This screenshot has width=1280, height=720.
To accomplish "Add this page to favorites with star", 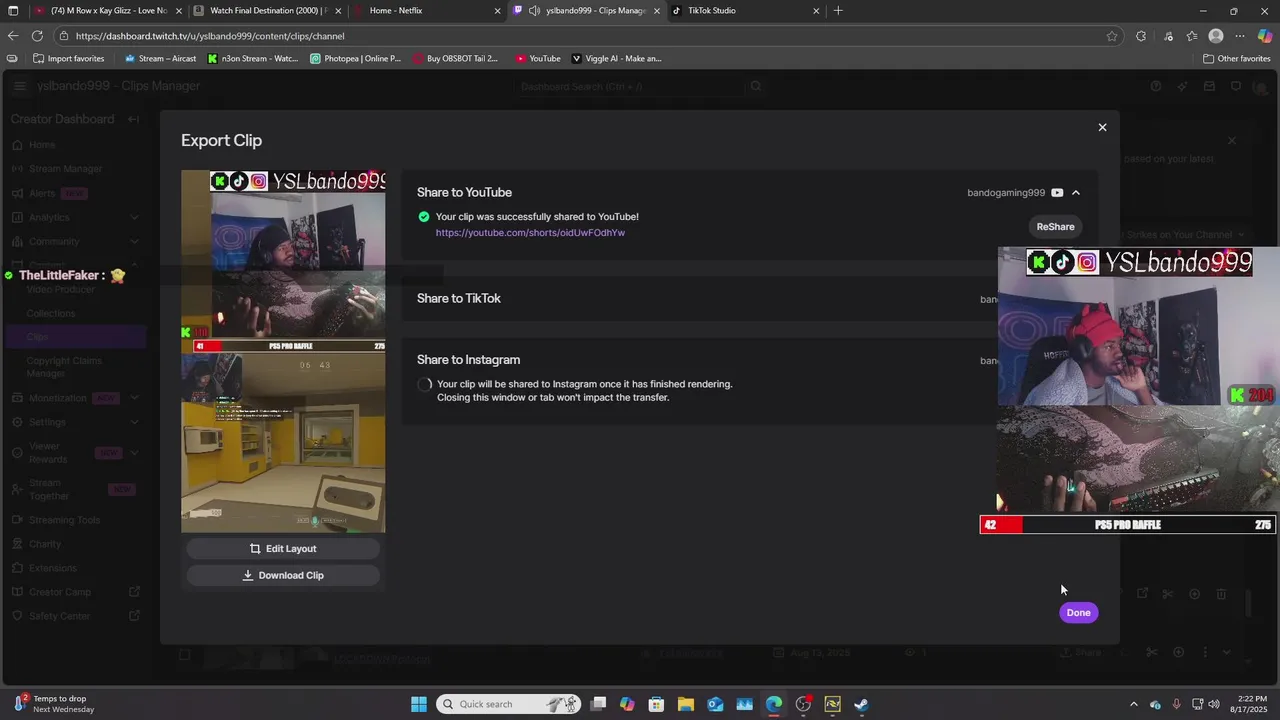I will click(x=1112, y=36).
